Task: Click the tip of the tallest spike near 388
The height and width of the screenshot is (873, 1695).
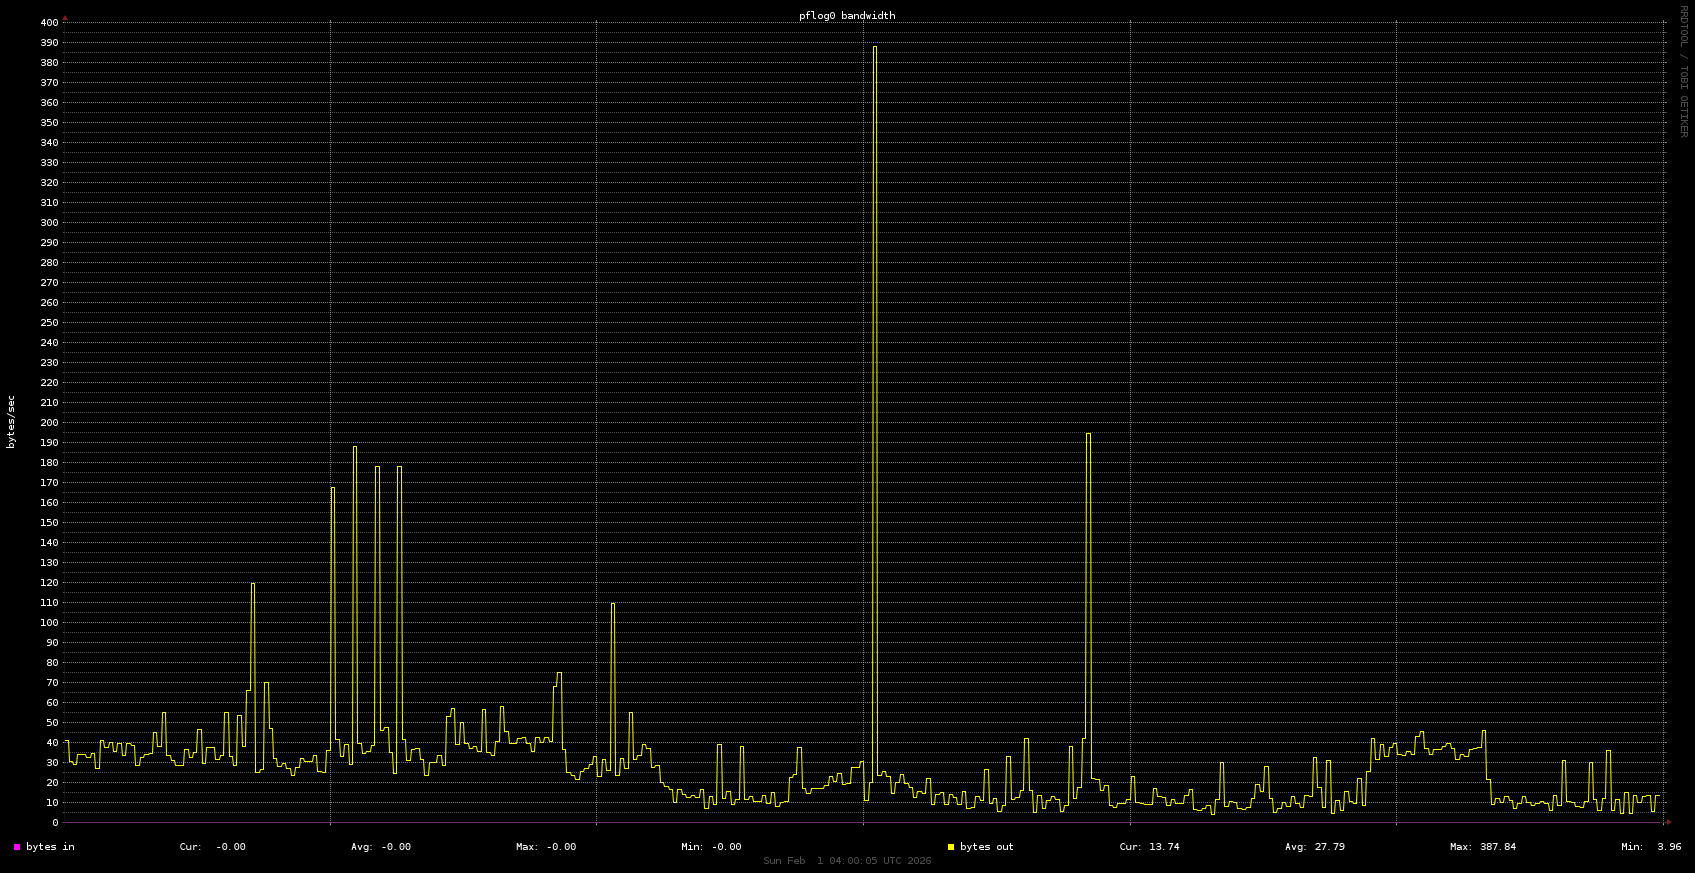Action: (x=875, y=47)
